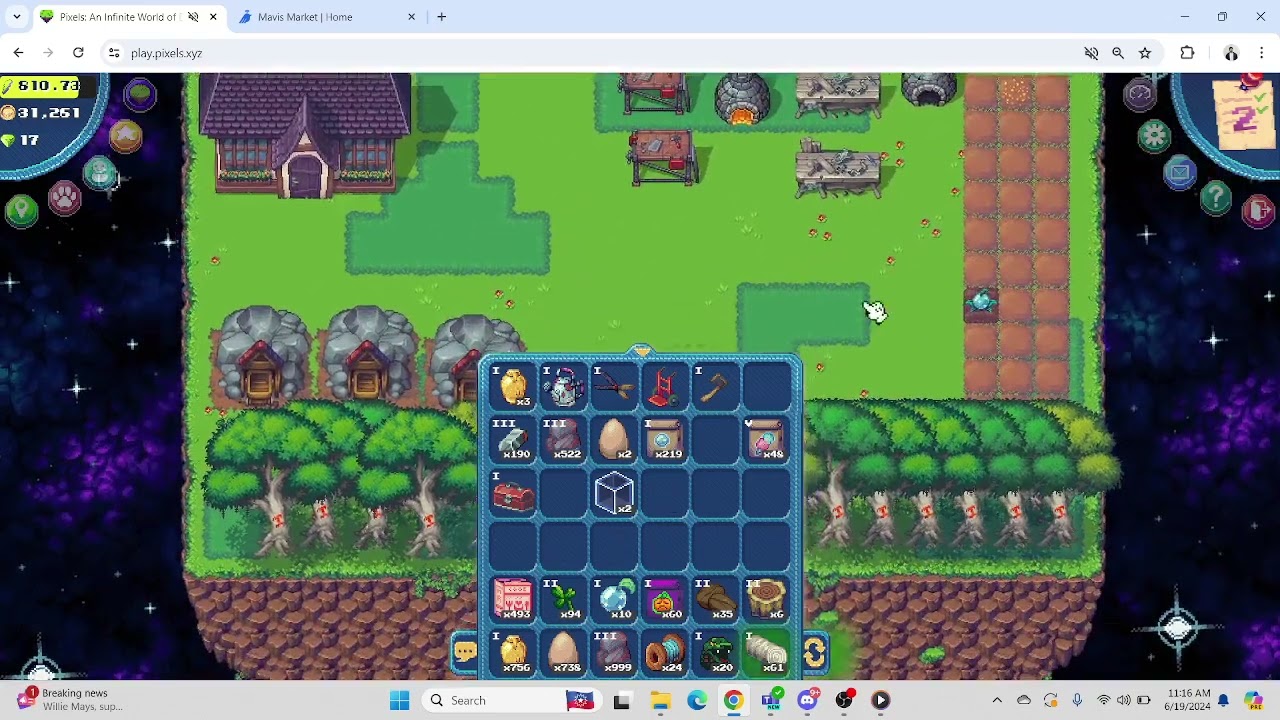Select the clover x94 item
The width and height of the screenshot is (1280, 720).
pos(564,599)
